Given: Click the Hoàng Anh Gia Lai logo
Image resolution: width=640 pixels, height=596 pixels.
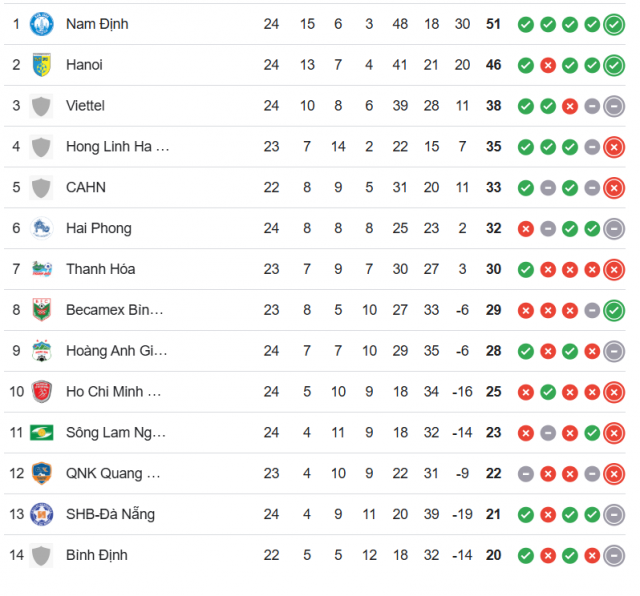Looking at the screenshot, I should point(42,351).
